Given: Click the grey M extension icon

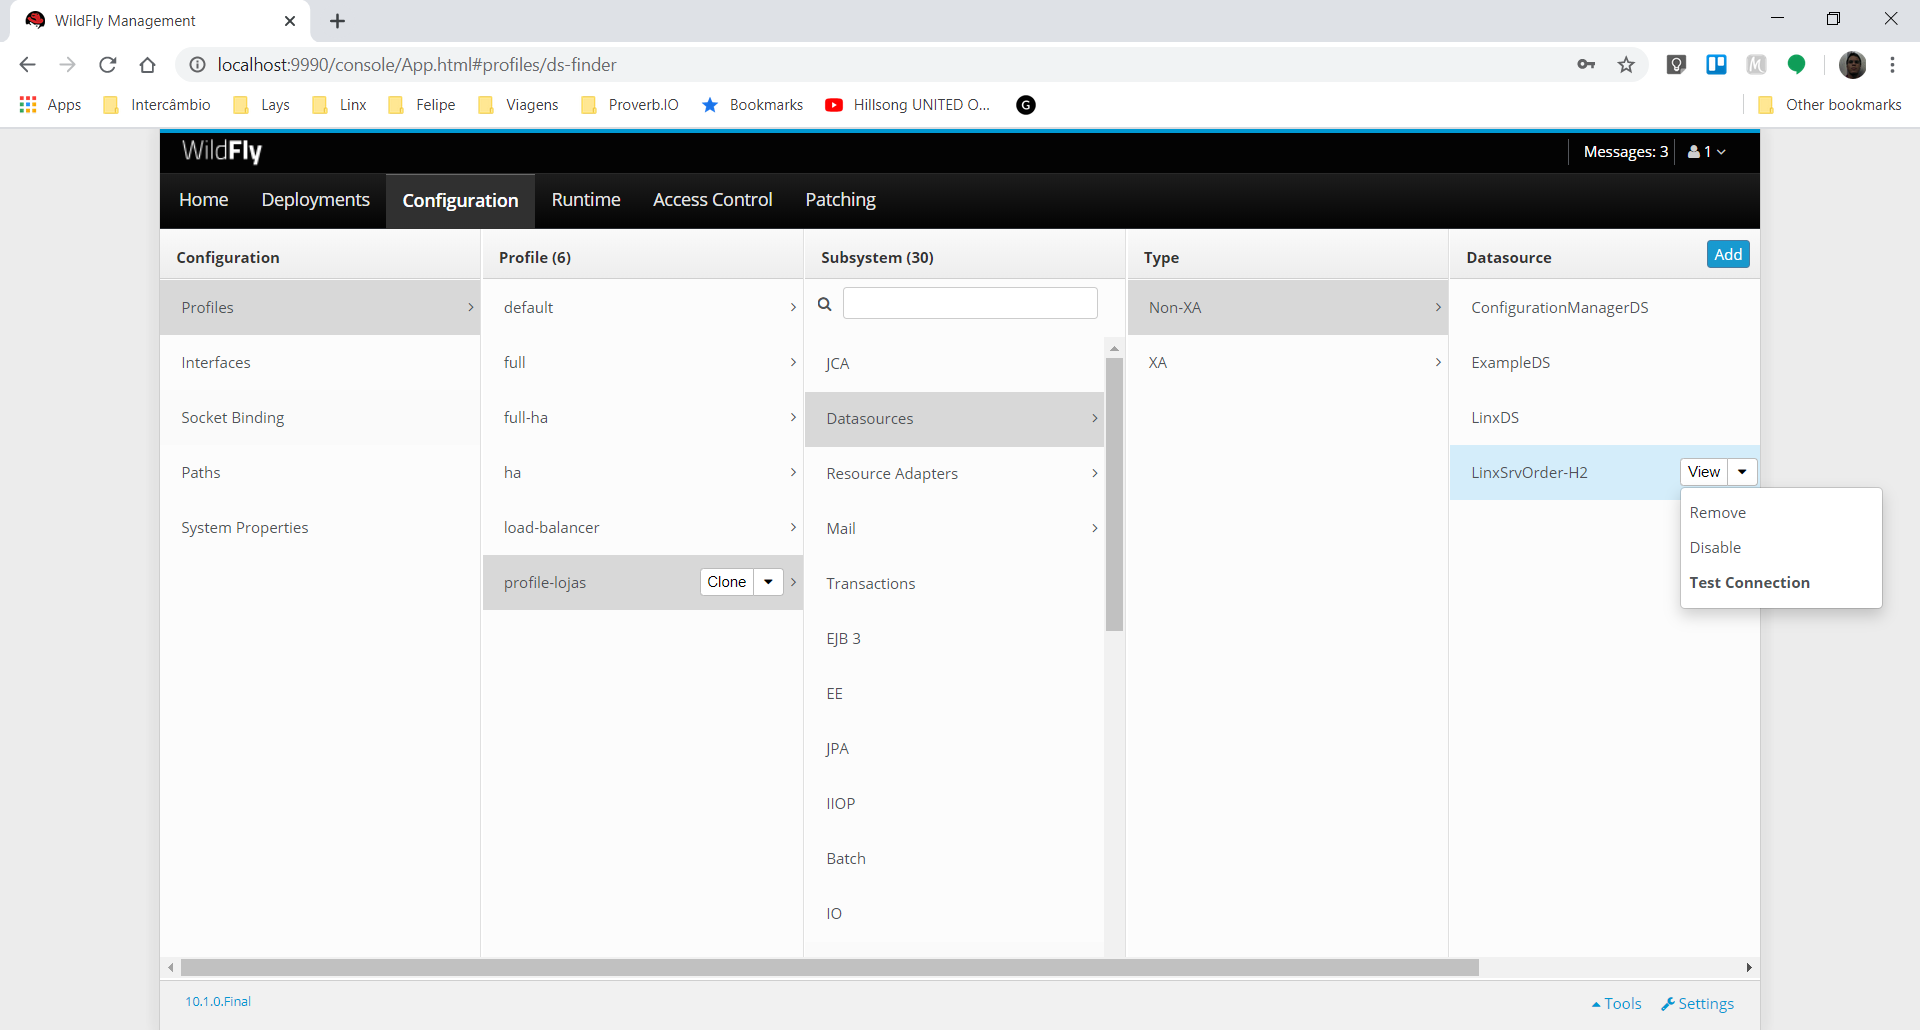Looking at the screenshot, I should point(1756,65).
